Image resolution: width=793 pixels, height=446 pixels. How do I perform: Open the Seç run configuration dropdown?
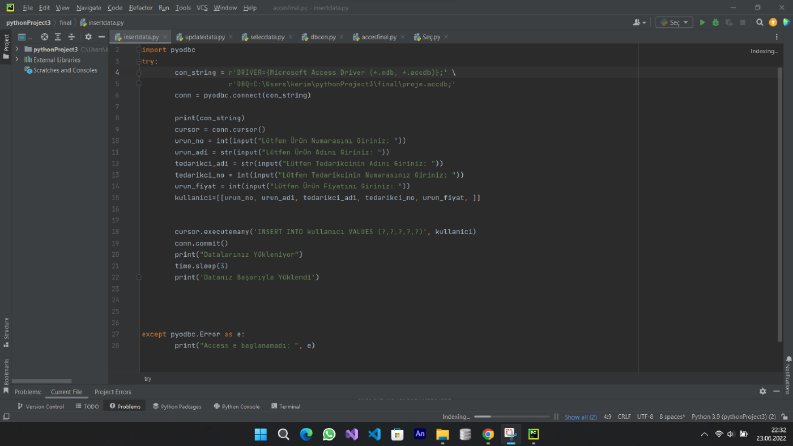(674, 22)
